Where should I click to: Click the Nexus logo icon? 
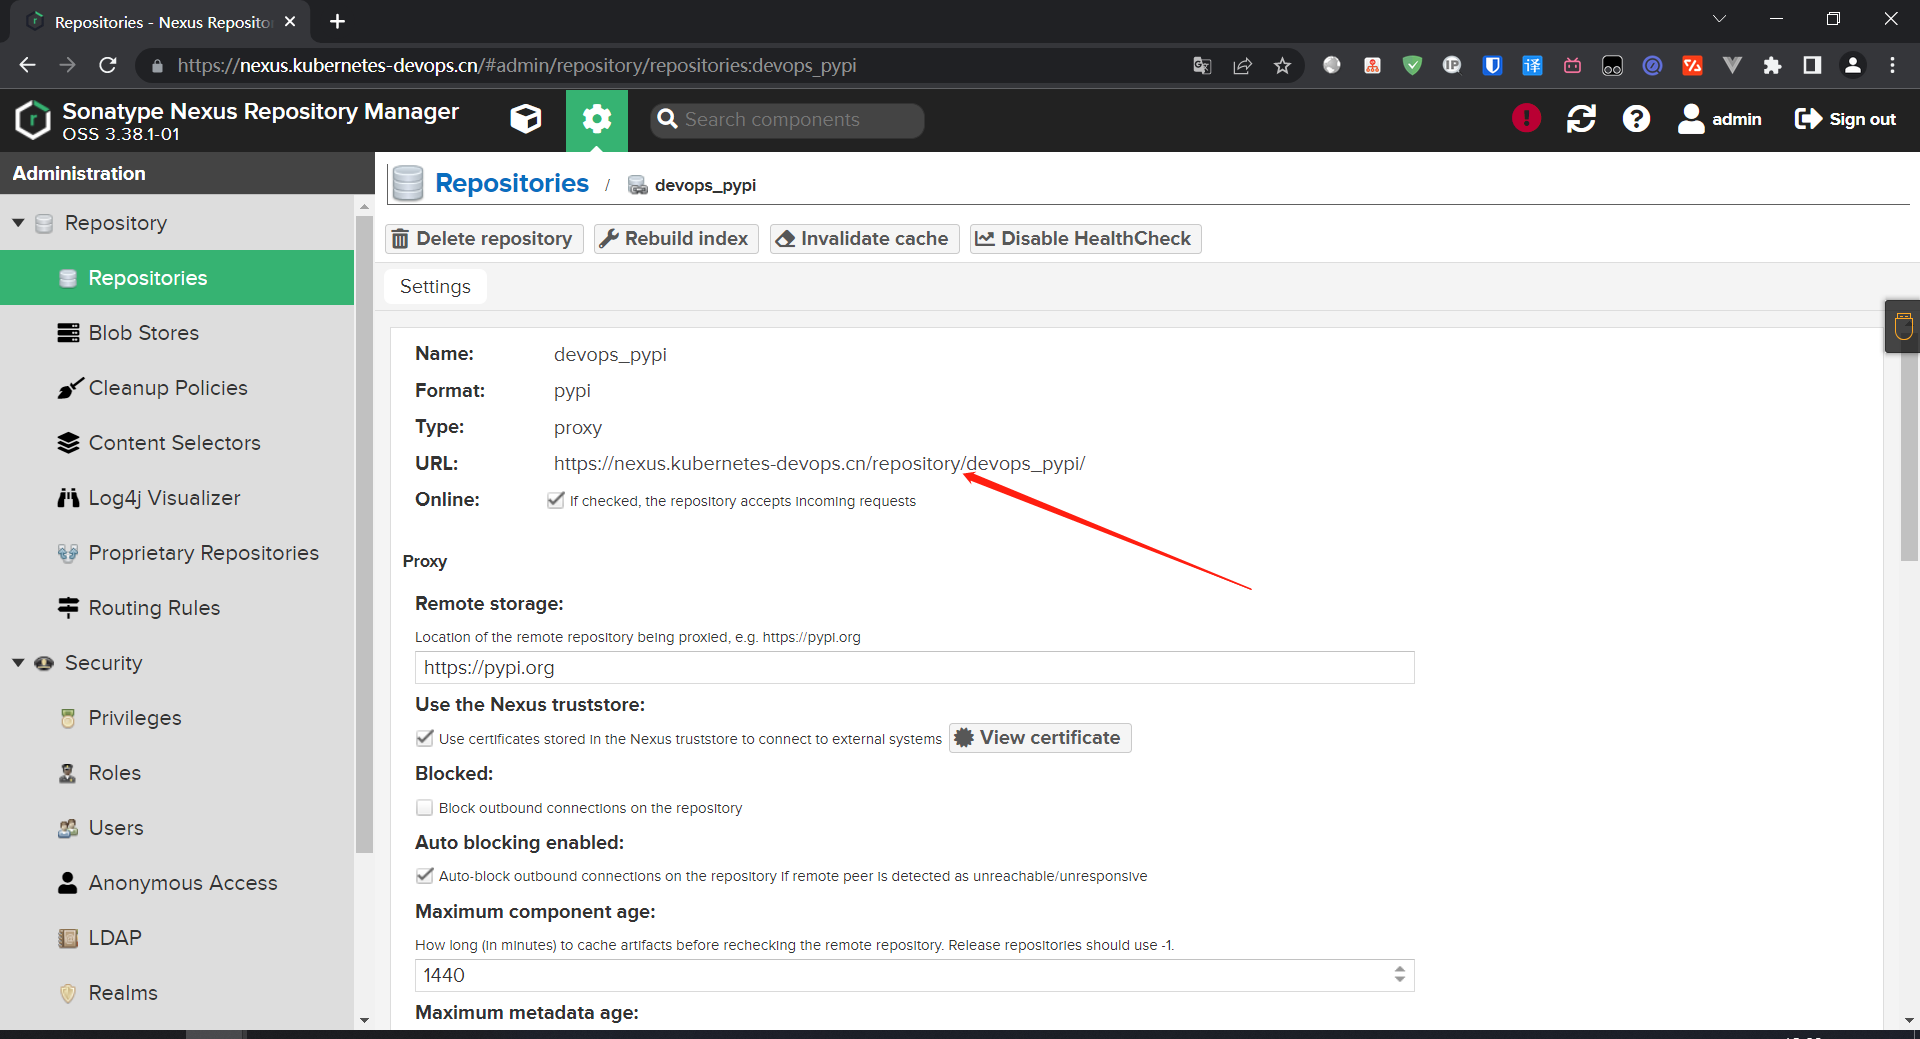coord(33,120)
